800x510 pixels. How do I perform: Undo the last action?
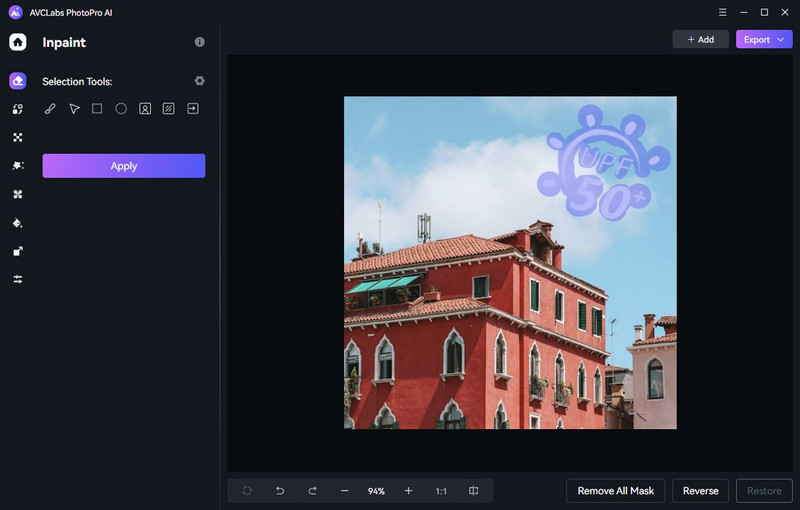tap(280, 491)
